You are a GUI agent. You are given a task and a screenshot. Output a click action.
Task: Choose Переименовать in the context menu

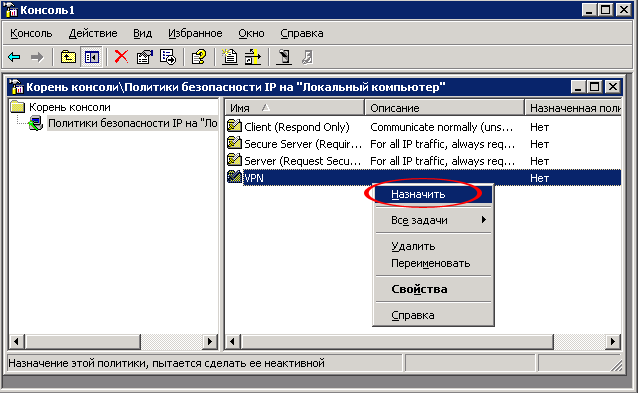tap(433, 263)
